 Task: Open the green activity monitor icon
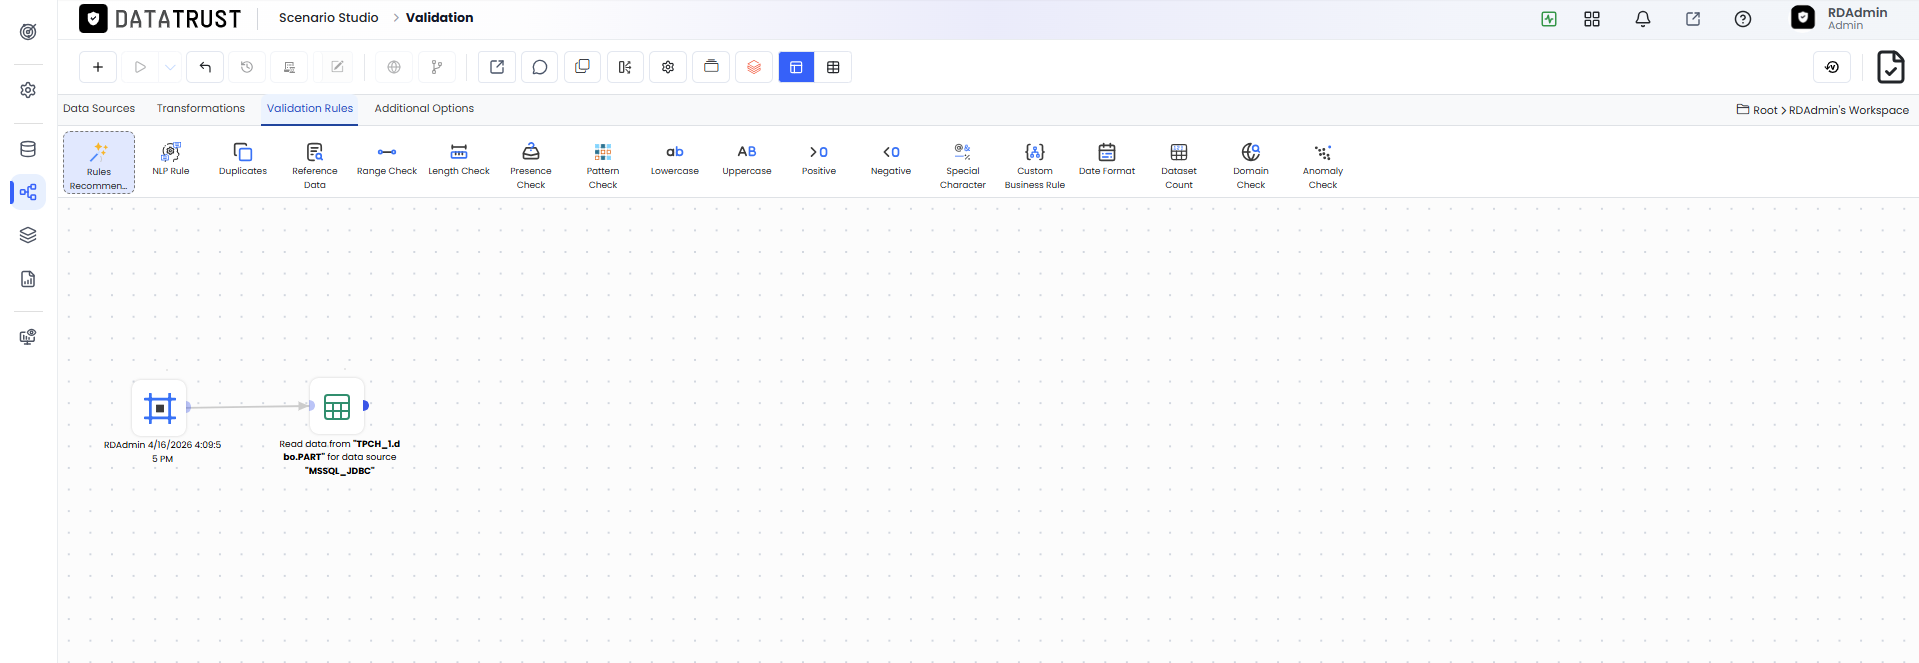point(1549,19)
